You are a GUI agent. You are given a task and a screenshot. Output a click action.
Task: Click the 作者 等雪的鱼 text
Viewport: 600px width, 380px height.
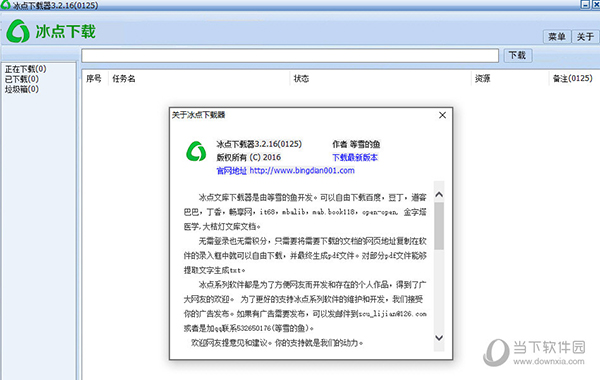tap(356, 144)
